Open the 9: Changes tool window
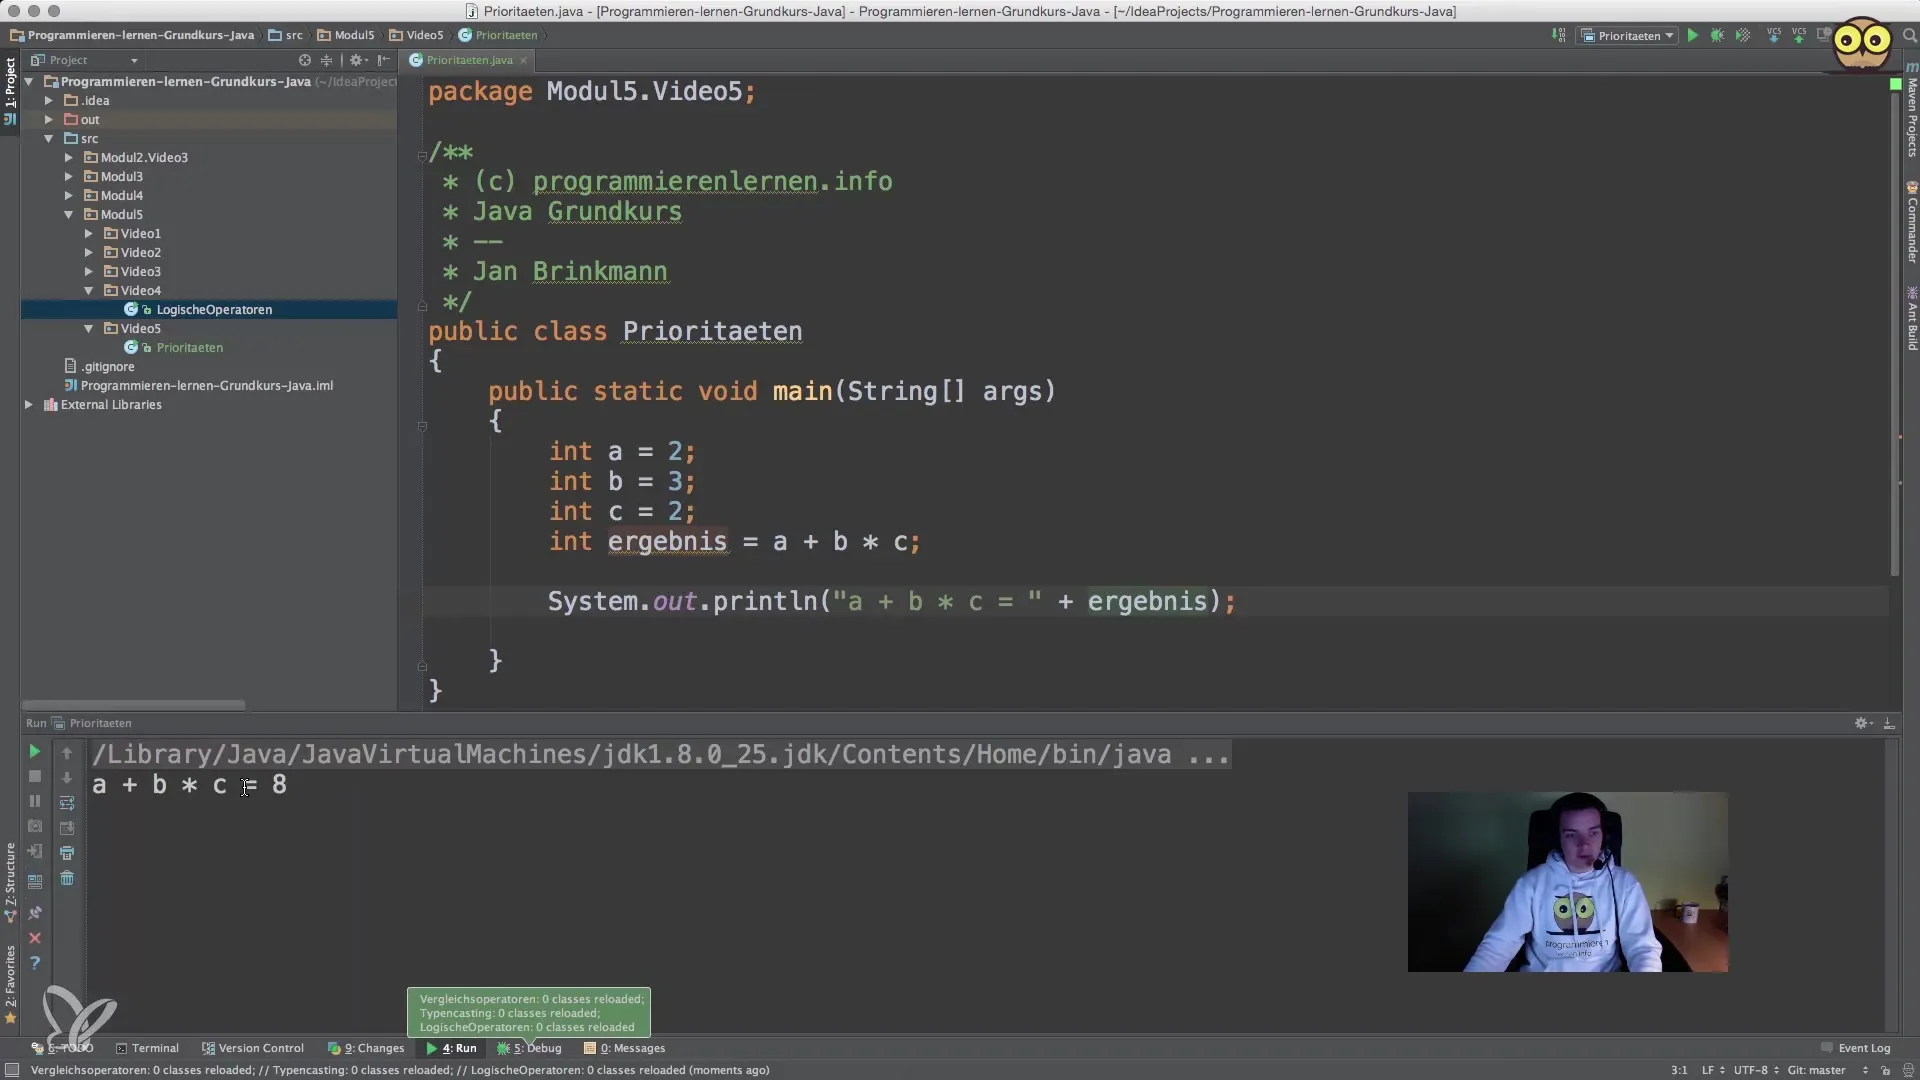This screenshot has width=1920, height=1080. (366, 1048)
